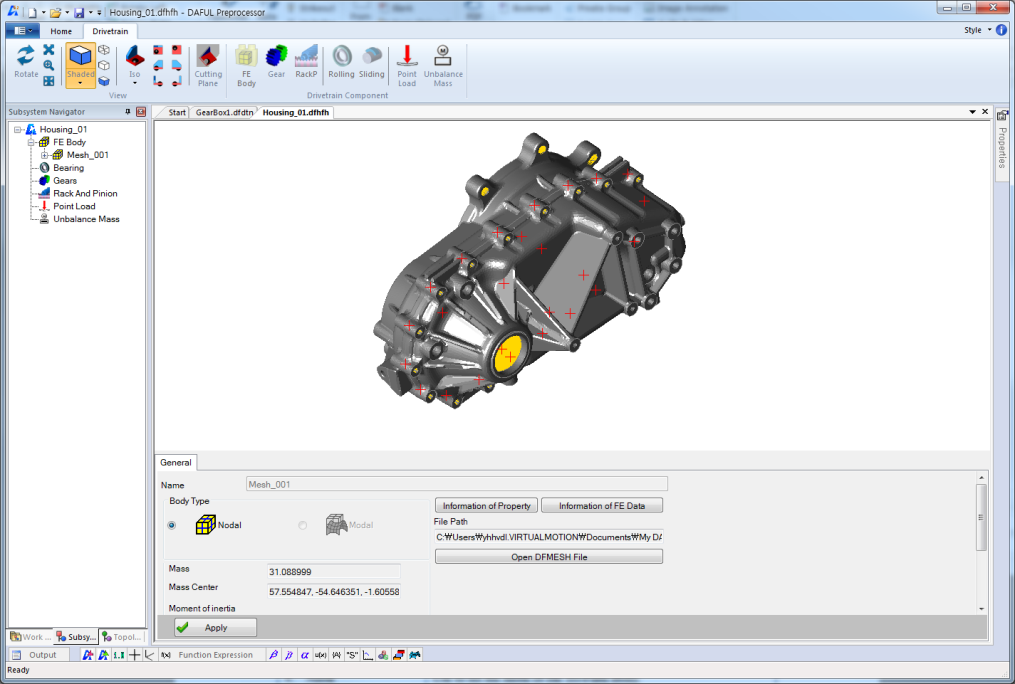
Task: Choose the Modal body type option
Action: coord(303,525)
